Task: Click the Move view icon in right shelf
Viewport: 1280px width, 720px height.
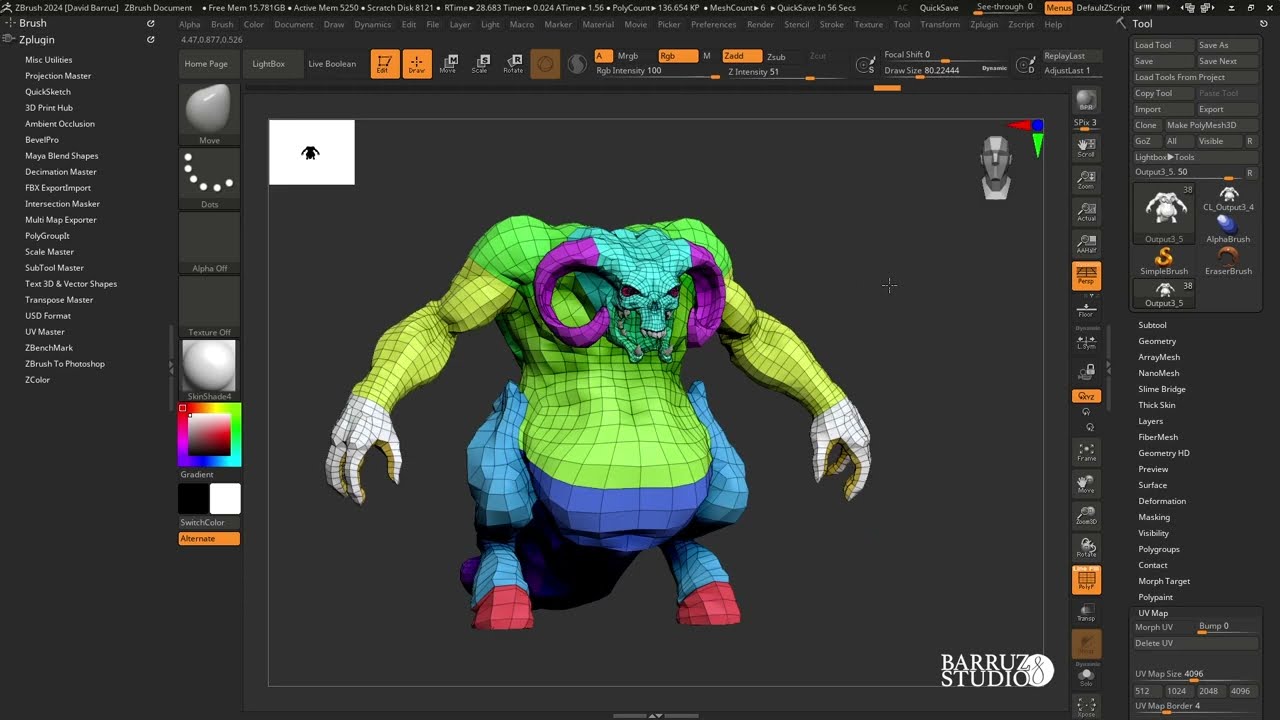Action: point(1086,484)
